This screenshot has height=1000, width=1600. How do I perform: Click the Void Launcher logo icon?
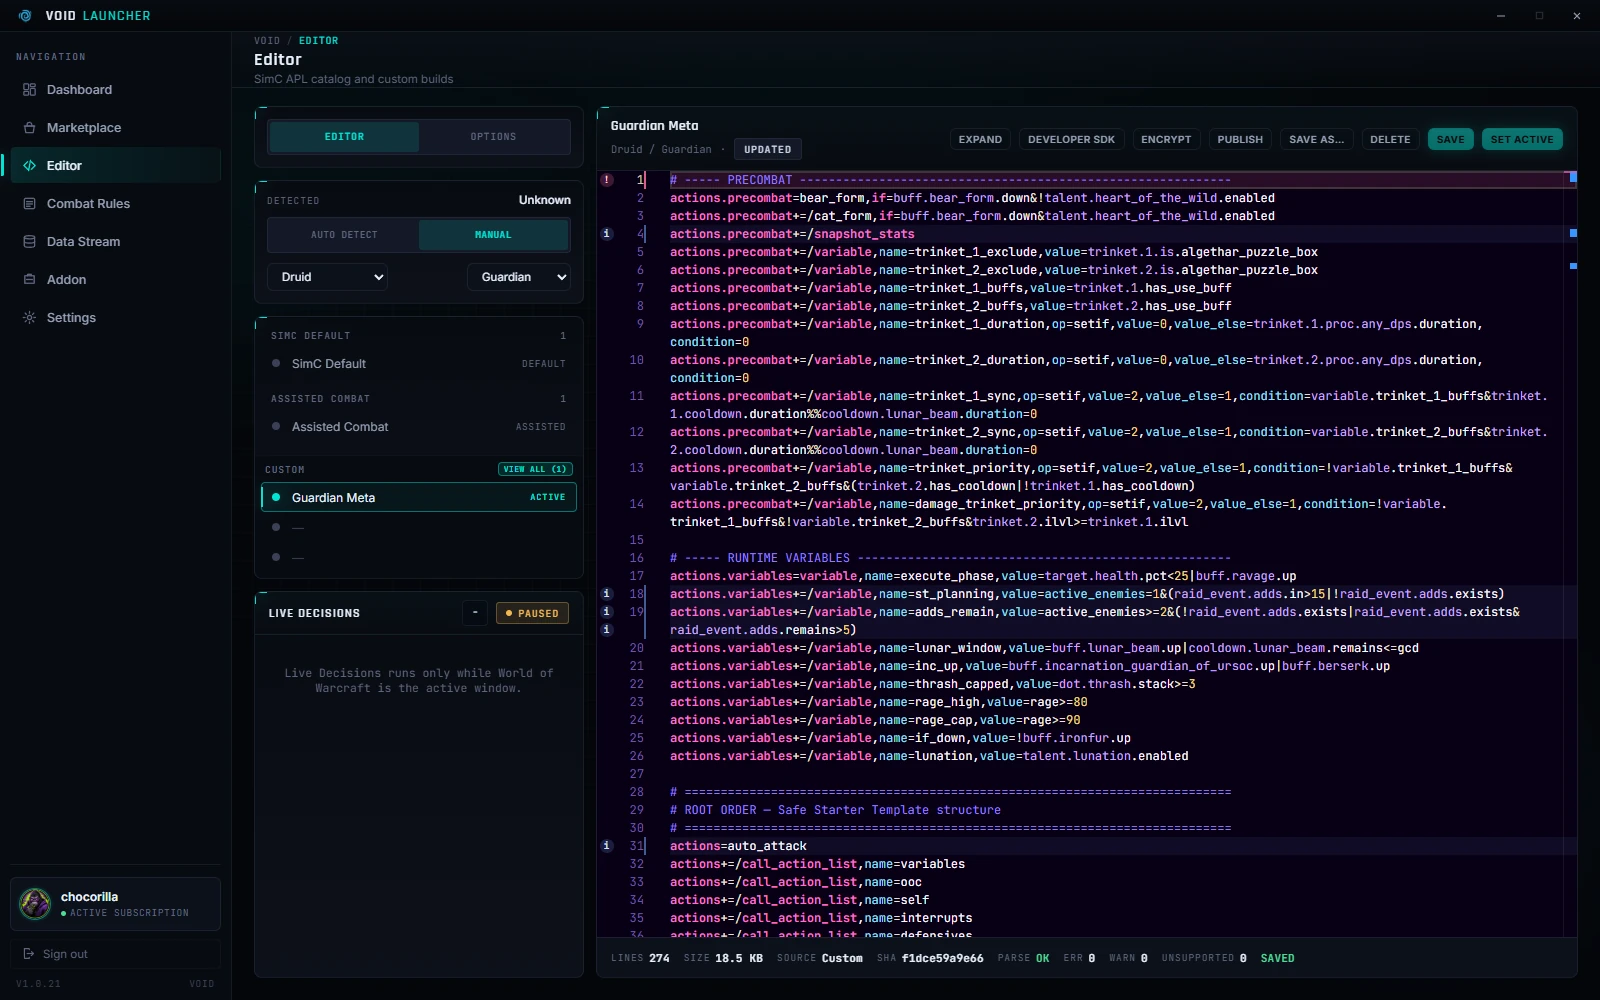coord(25,16)
